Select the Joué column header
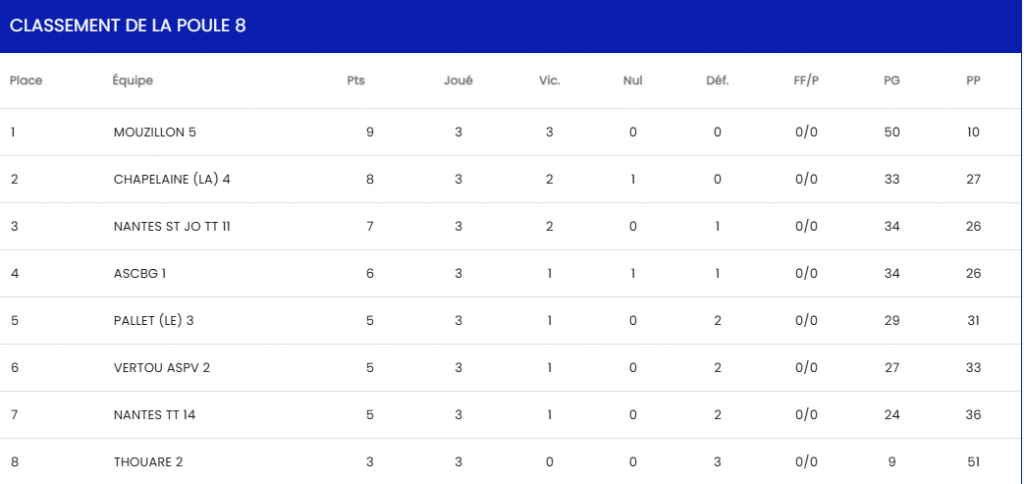 [x=458, y=81]
